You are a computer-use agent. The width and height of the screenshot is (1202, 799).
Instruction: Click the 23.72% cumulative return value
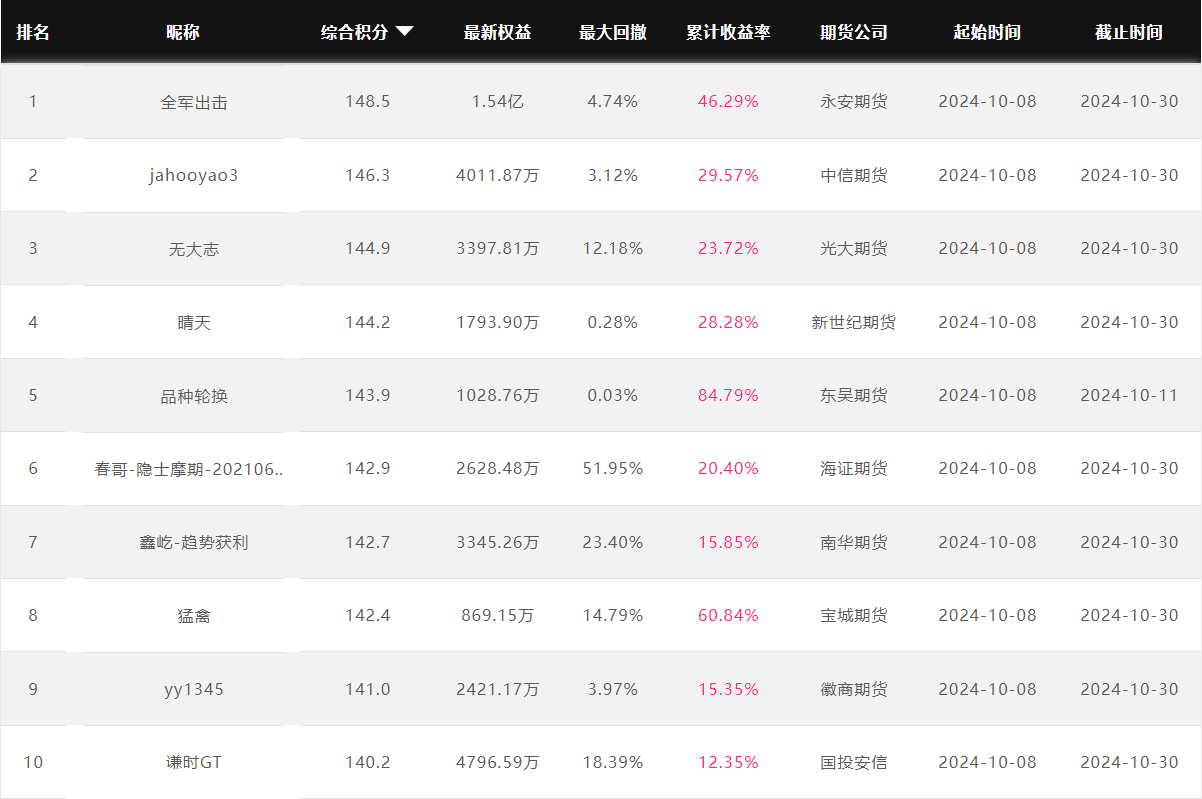click(x=728, y=248)
